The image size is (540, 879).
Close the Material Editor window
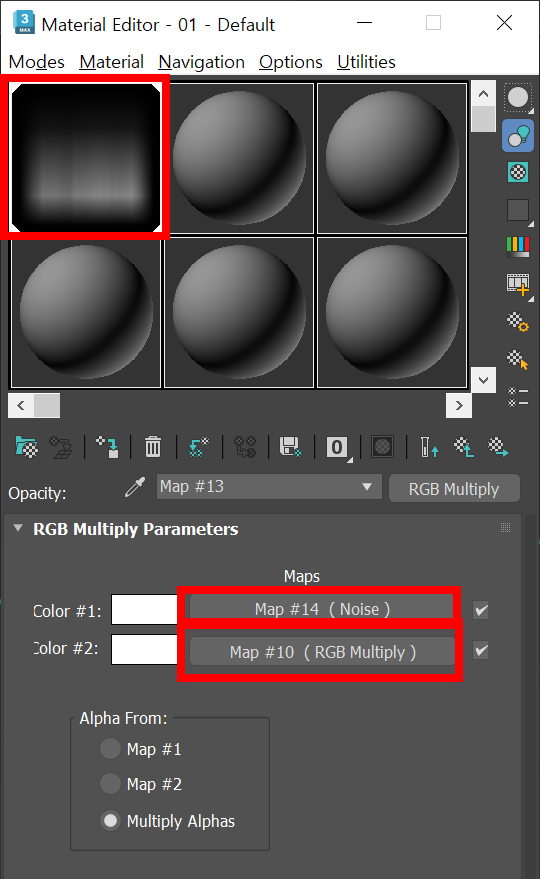click(x=505, y=23)
